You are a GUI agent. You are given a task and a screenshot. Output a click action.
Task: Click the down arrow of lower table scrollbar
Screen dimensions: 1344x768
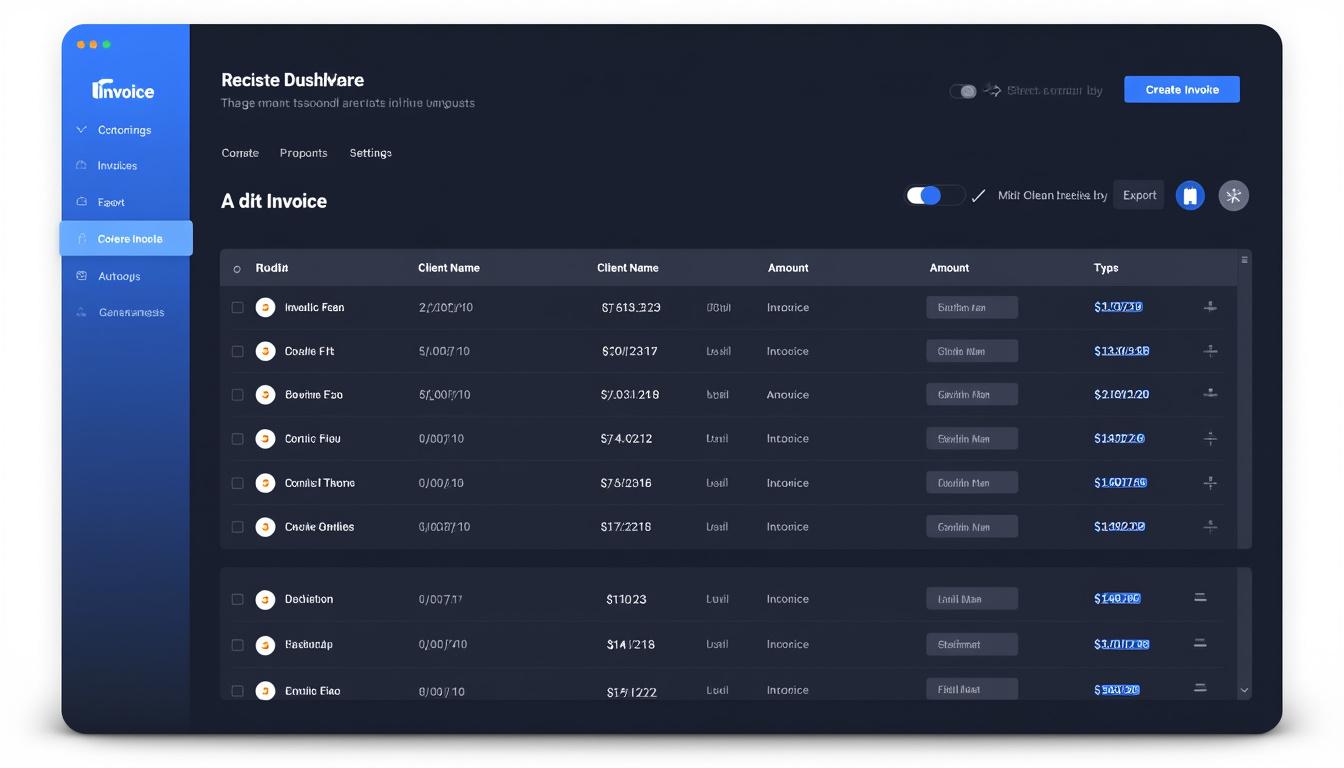pyautogui.click(x=1244, y=690)
